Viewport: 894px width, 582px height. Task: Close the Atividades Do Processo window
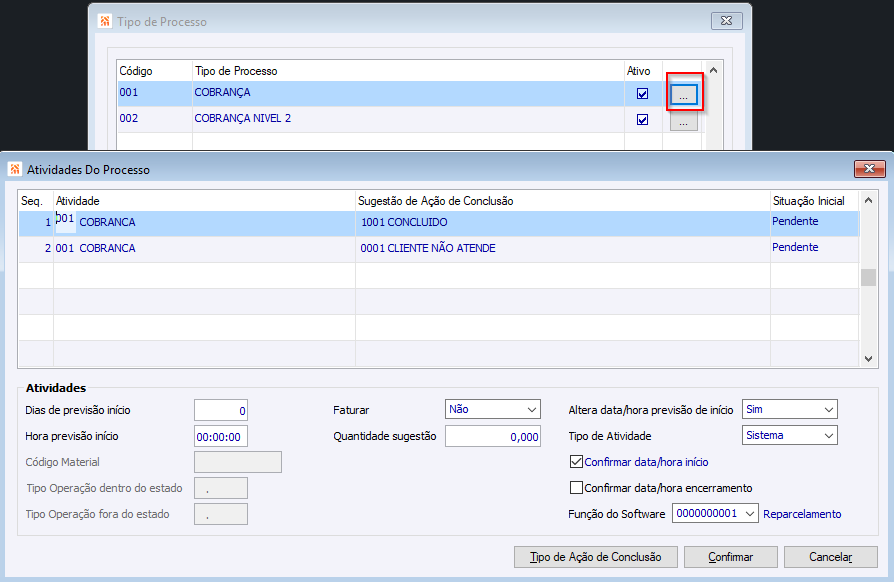(x=869, y=169)
